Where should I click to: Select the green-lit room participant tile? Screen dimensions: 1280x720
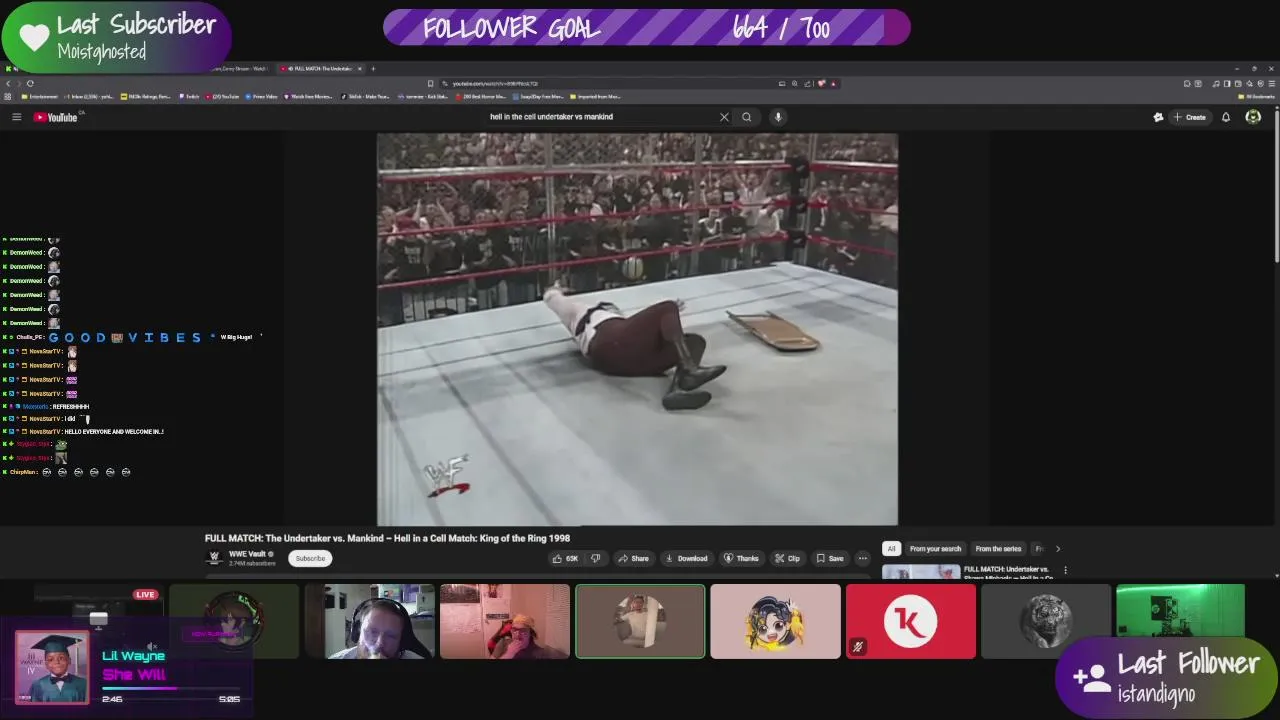tap(1180, 621)
